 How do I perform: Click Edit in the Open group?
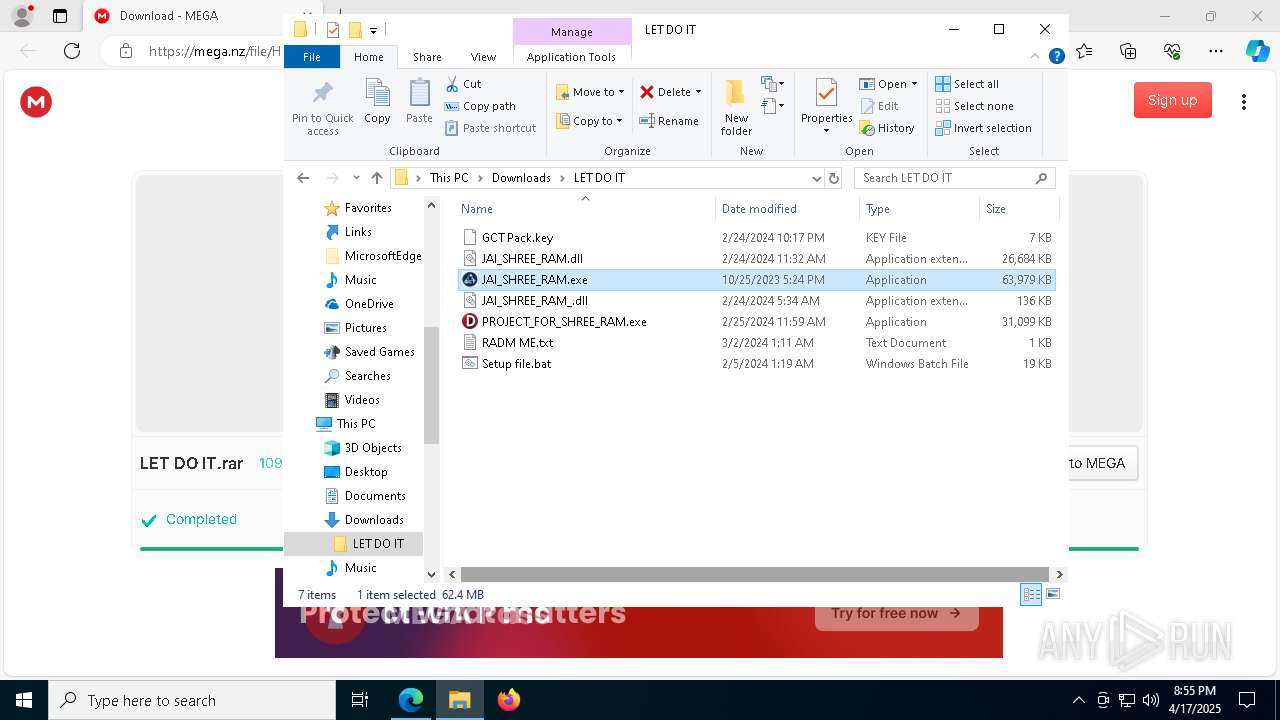click(x=879, y=106)
